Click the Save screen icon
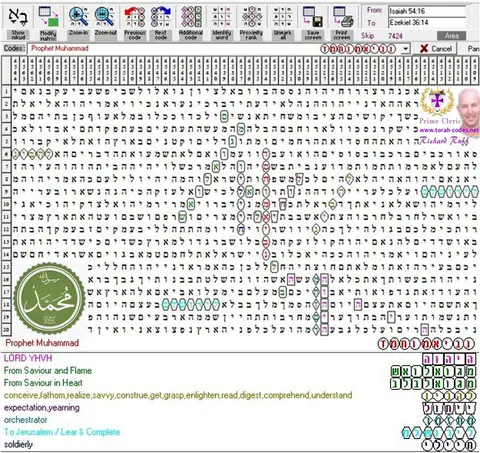The width and height of the screenshot is (480, 453). (x=313, y=17)
